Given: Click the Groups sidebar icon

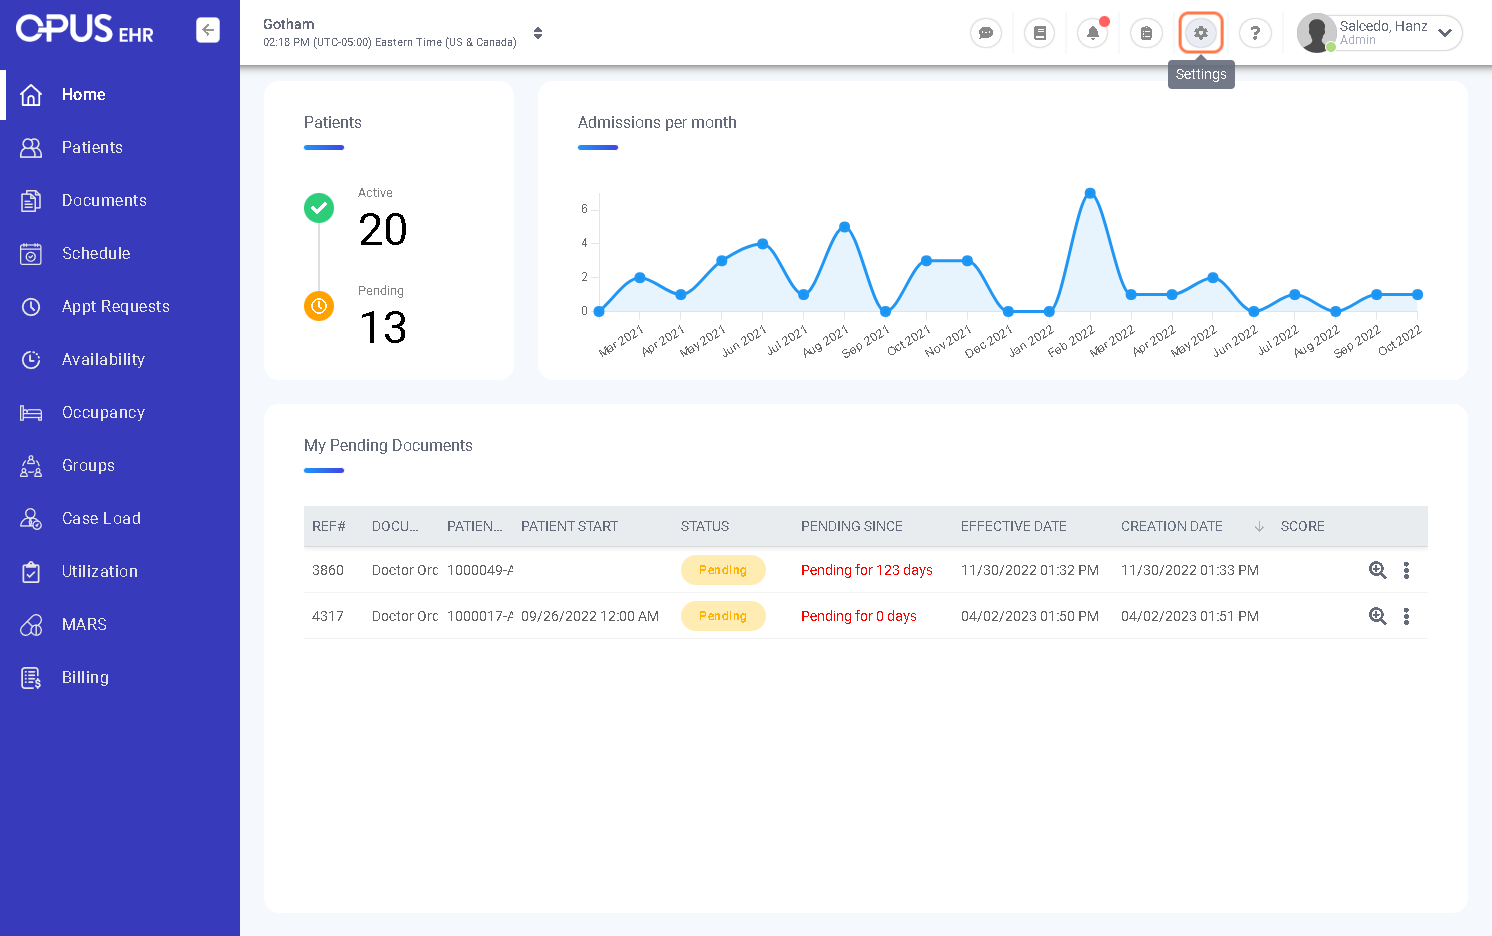Looking at the screenshot, I should click(x=31, y=465).
